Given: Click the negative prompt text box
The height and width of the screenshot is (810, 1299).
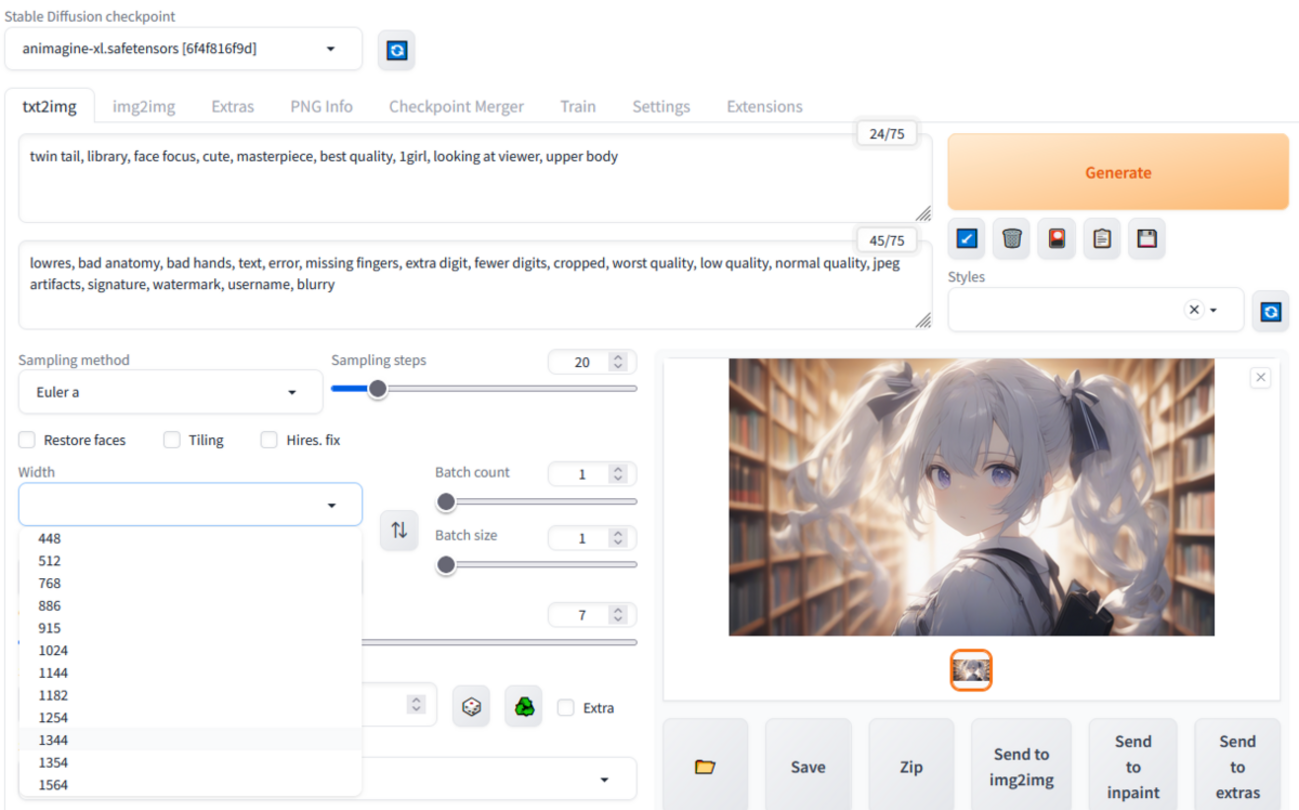Looking at the screenshot, I should (x=475, y=285).
